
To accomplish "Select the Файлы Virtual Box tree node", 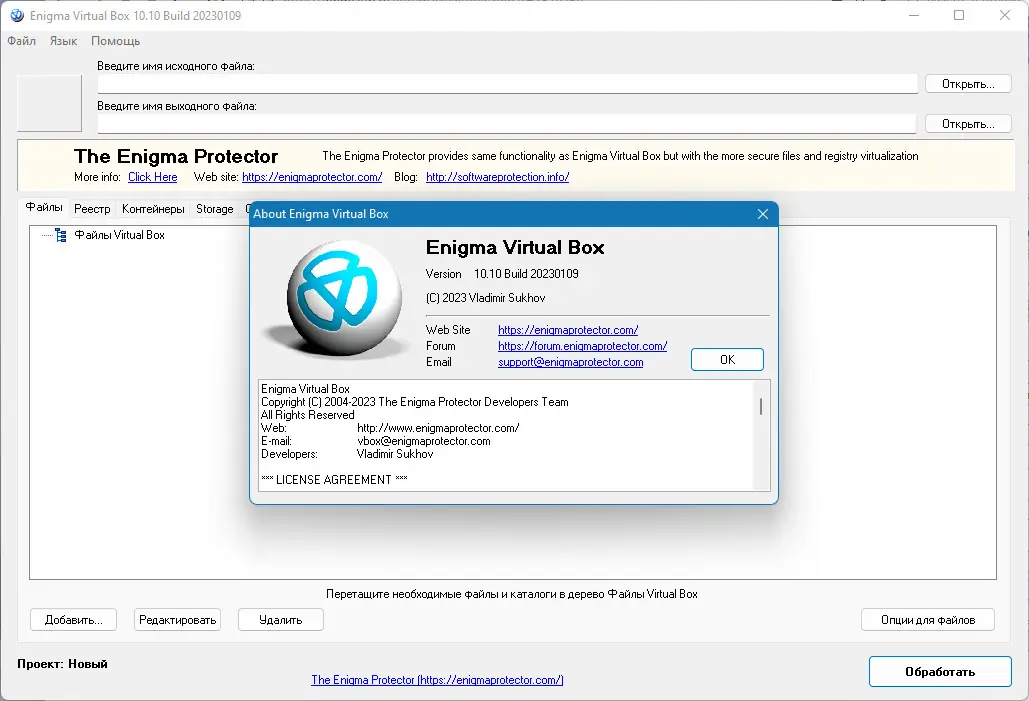I will [x=119, y=235].
